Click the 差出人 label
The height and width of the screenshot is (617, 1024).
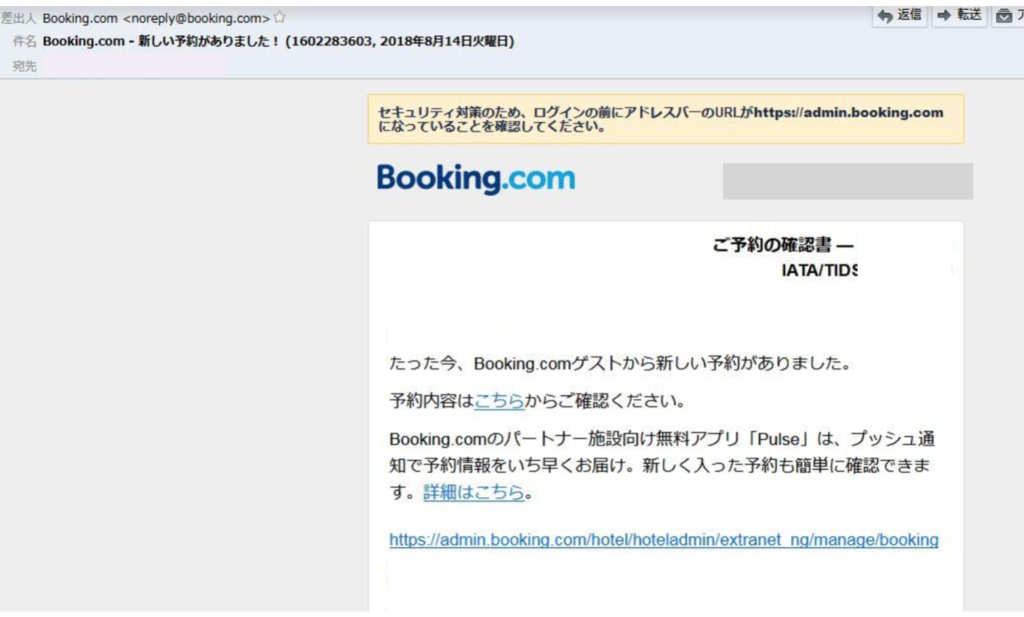tap(19, 18)
